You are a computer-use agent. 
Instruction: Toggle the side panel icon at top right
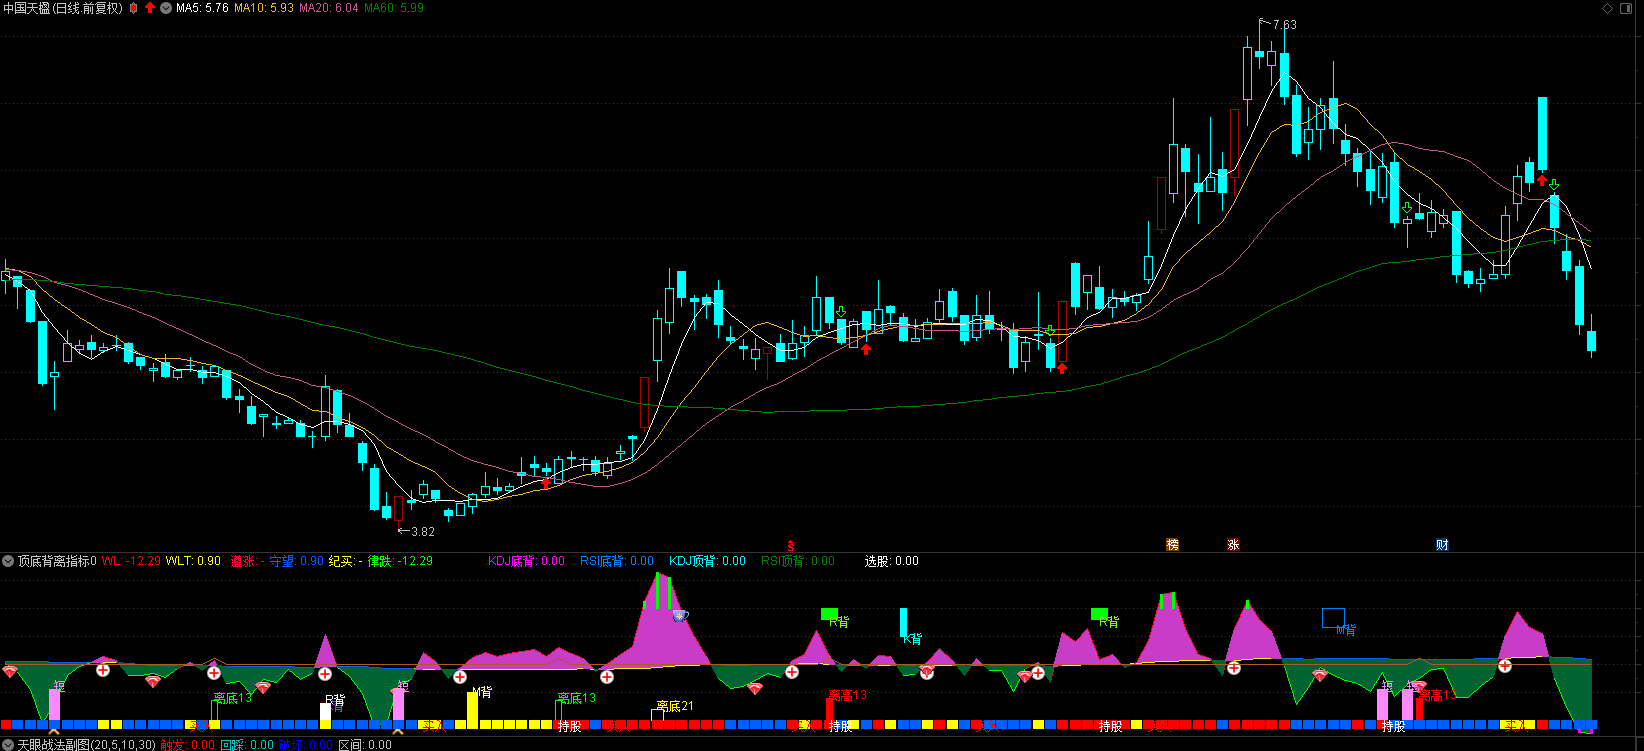tap(1628, 8)
